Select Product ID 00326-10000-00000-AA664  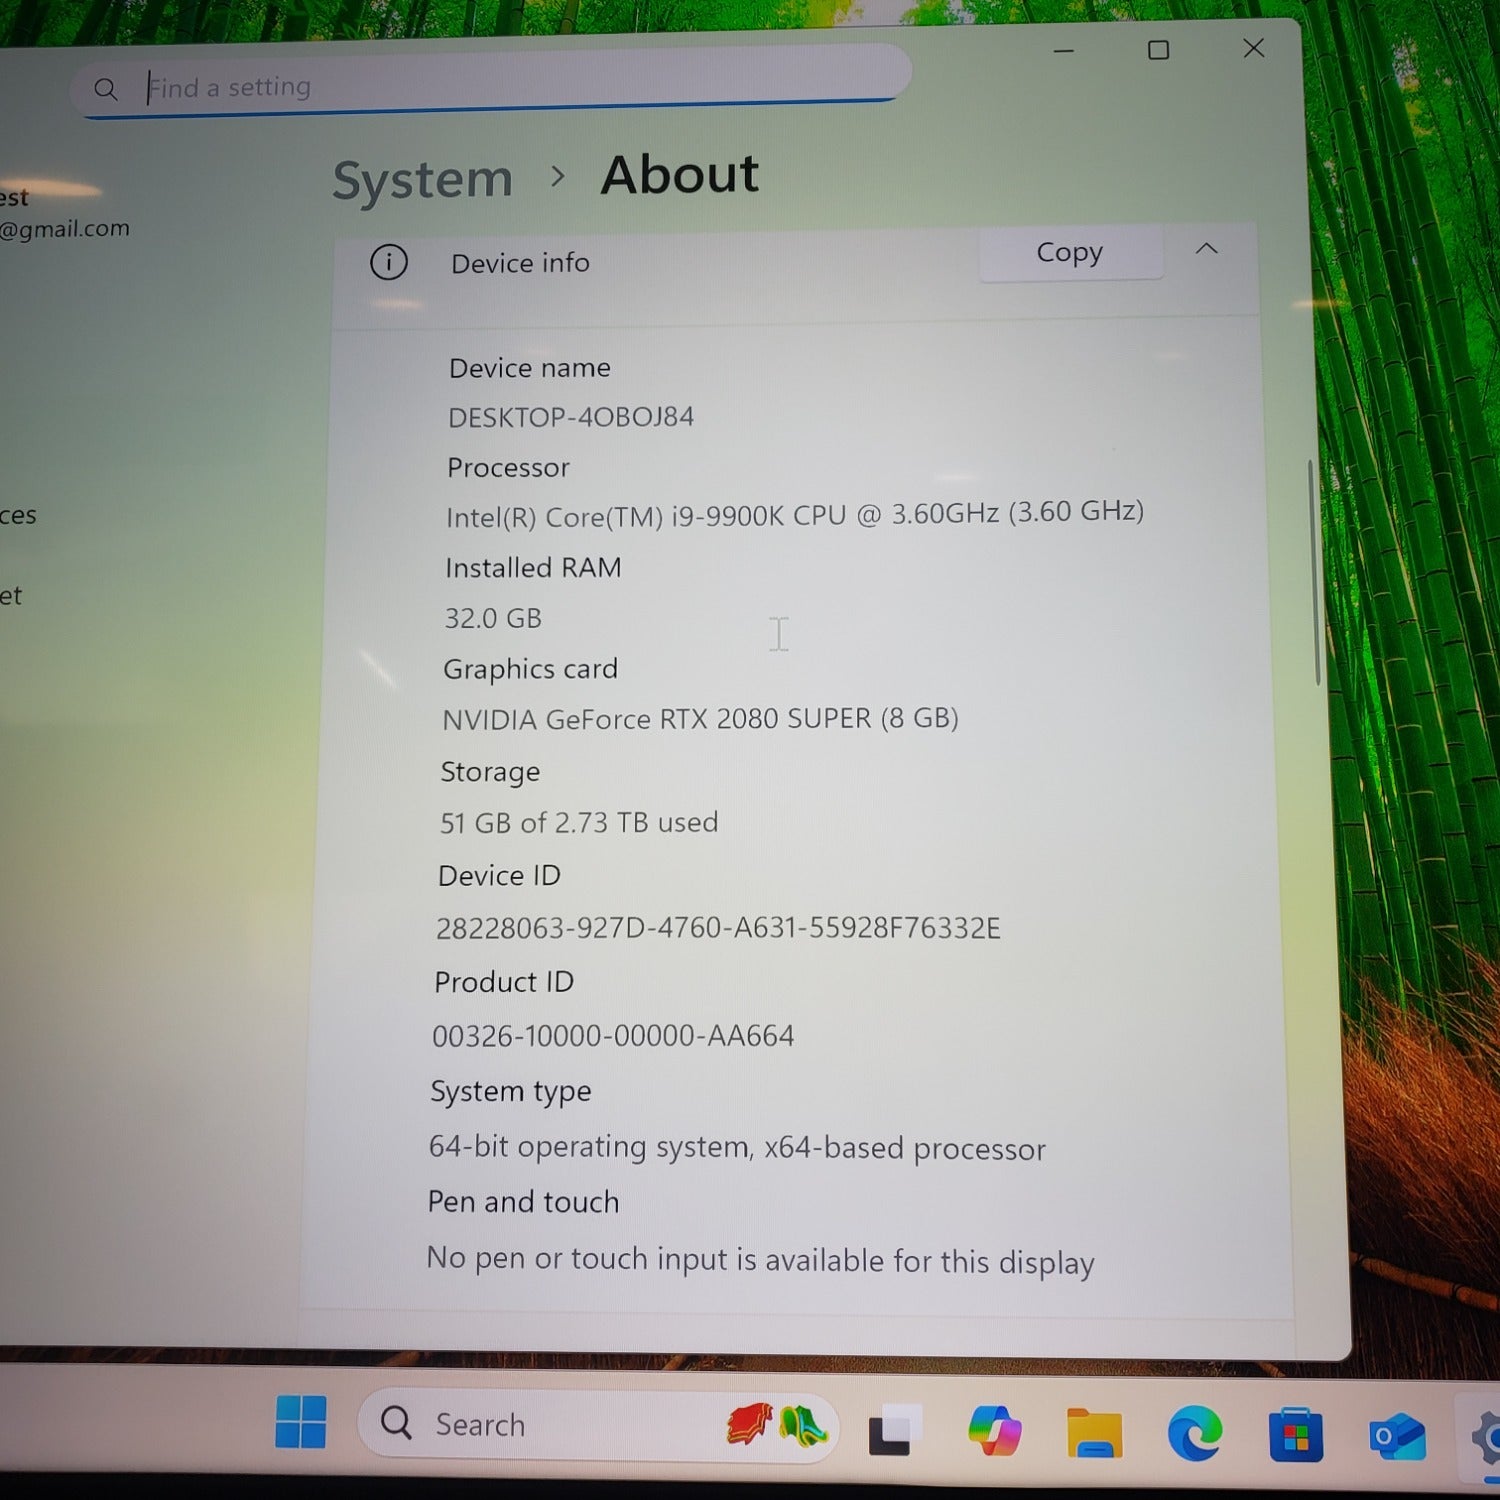coord(613,1036)
